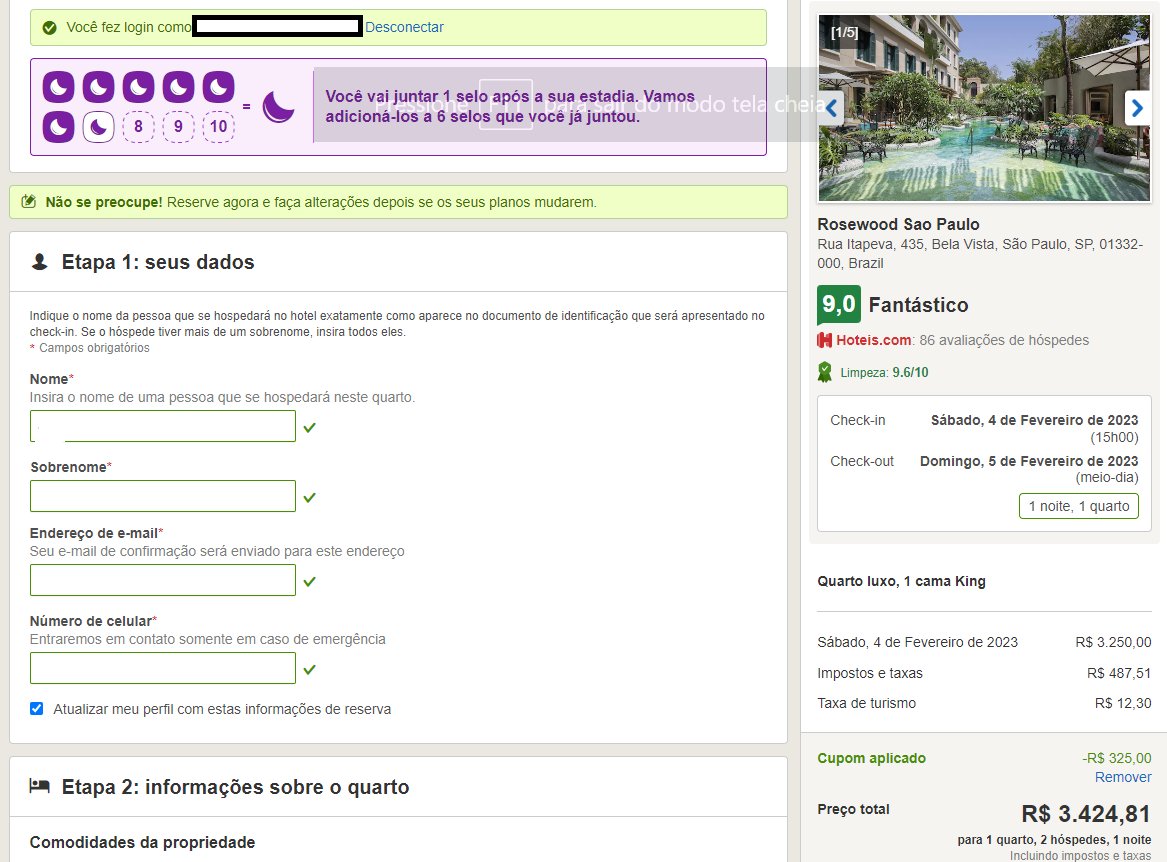Viewport: 1167px width, 862px height.
Task: Focus the Endereço de e-mail input field
Action: 163,580
